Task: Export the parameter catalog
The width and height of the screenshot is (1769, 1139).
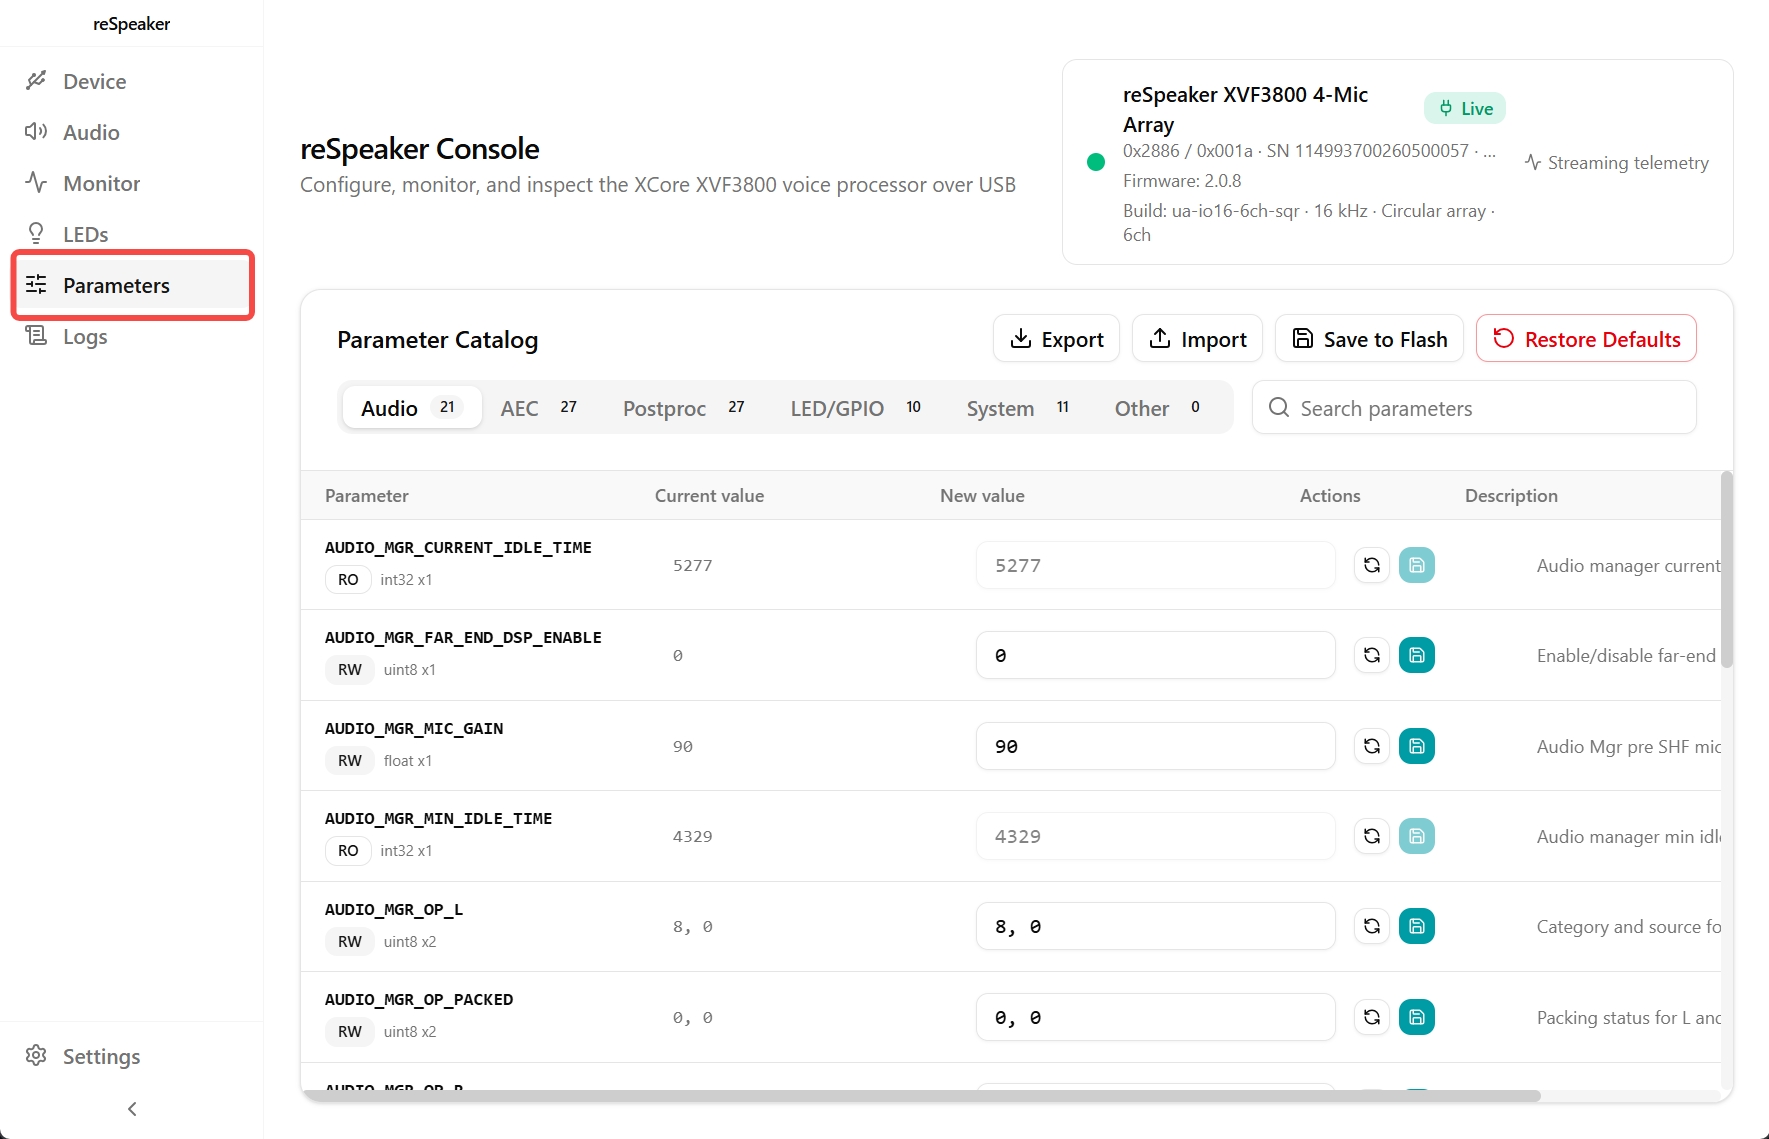Action: pyautogui.click(x=1056, y=339)
